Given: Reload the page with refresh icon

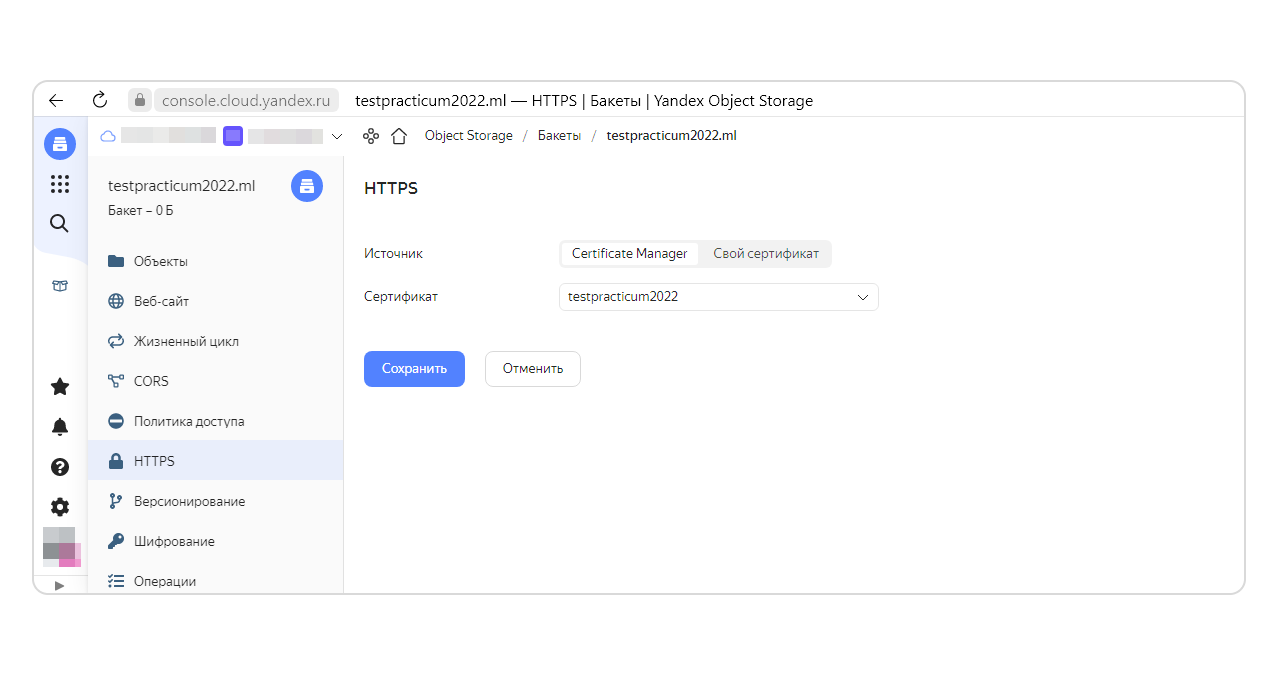Looking at the screenshot, I should coord(99,100).
